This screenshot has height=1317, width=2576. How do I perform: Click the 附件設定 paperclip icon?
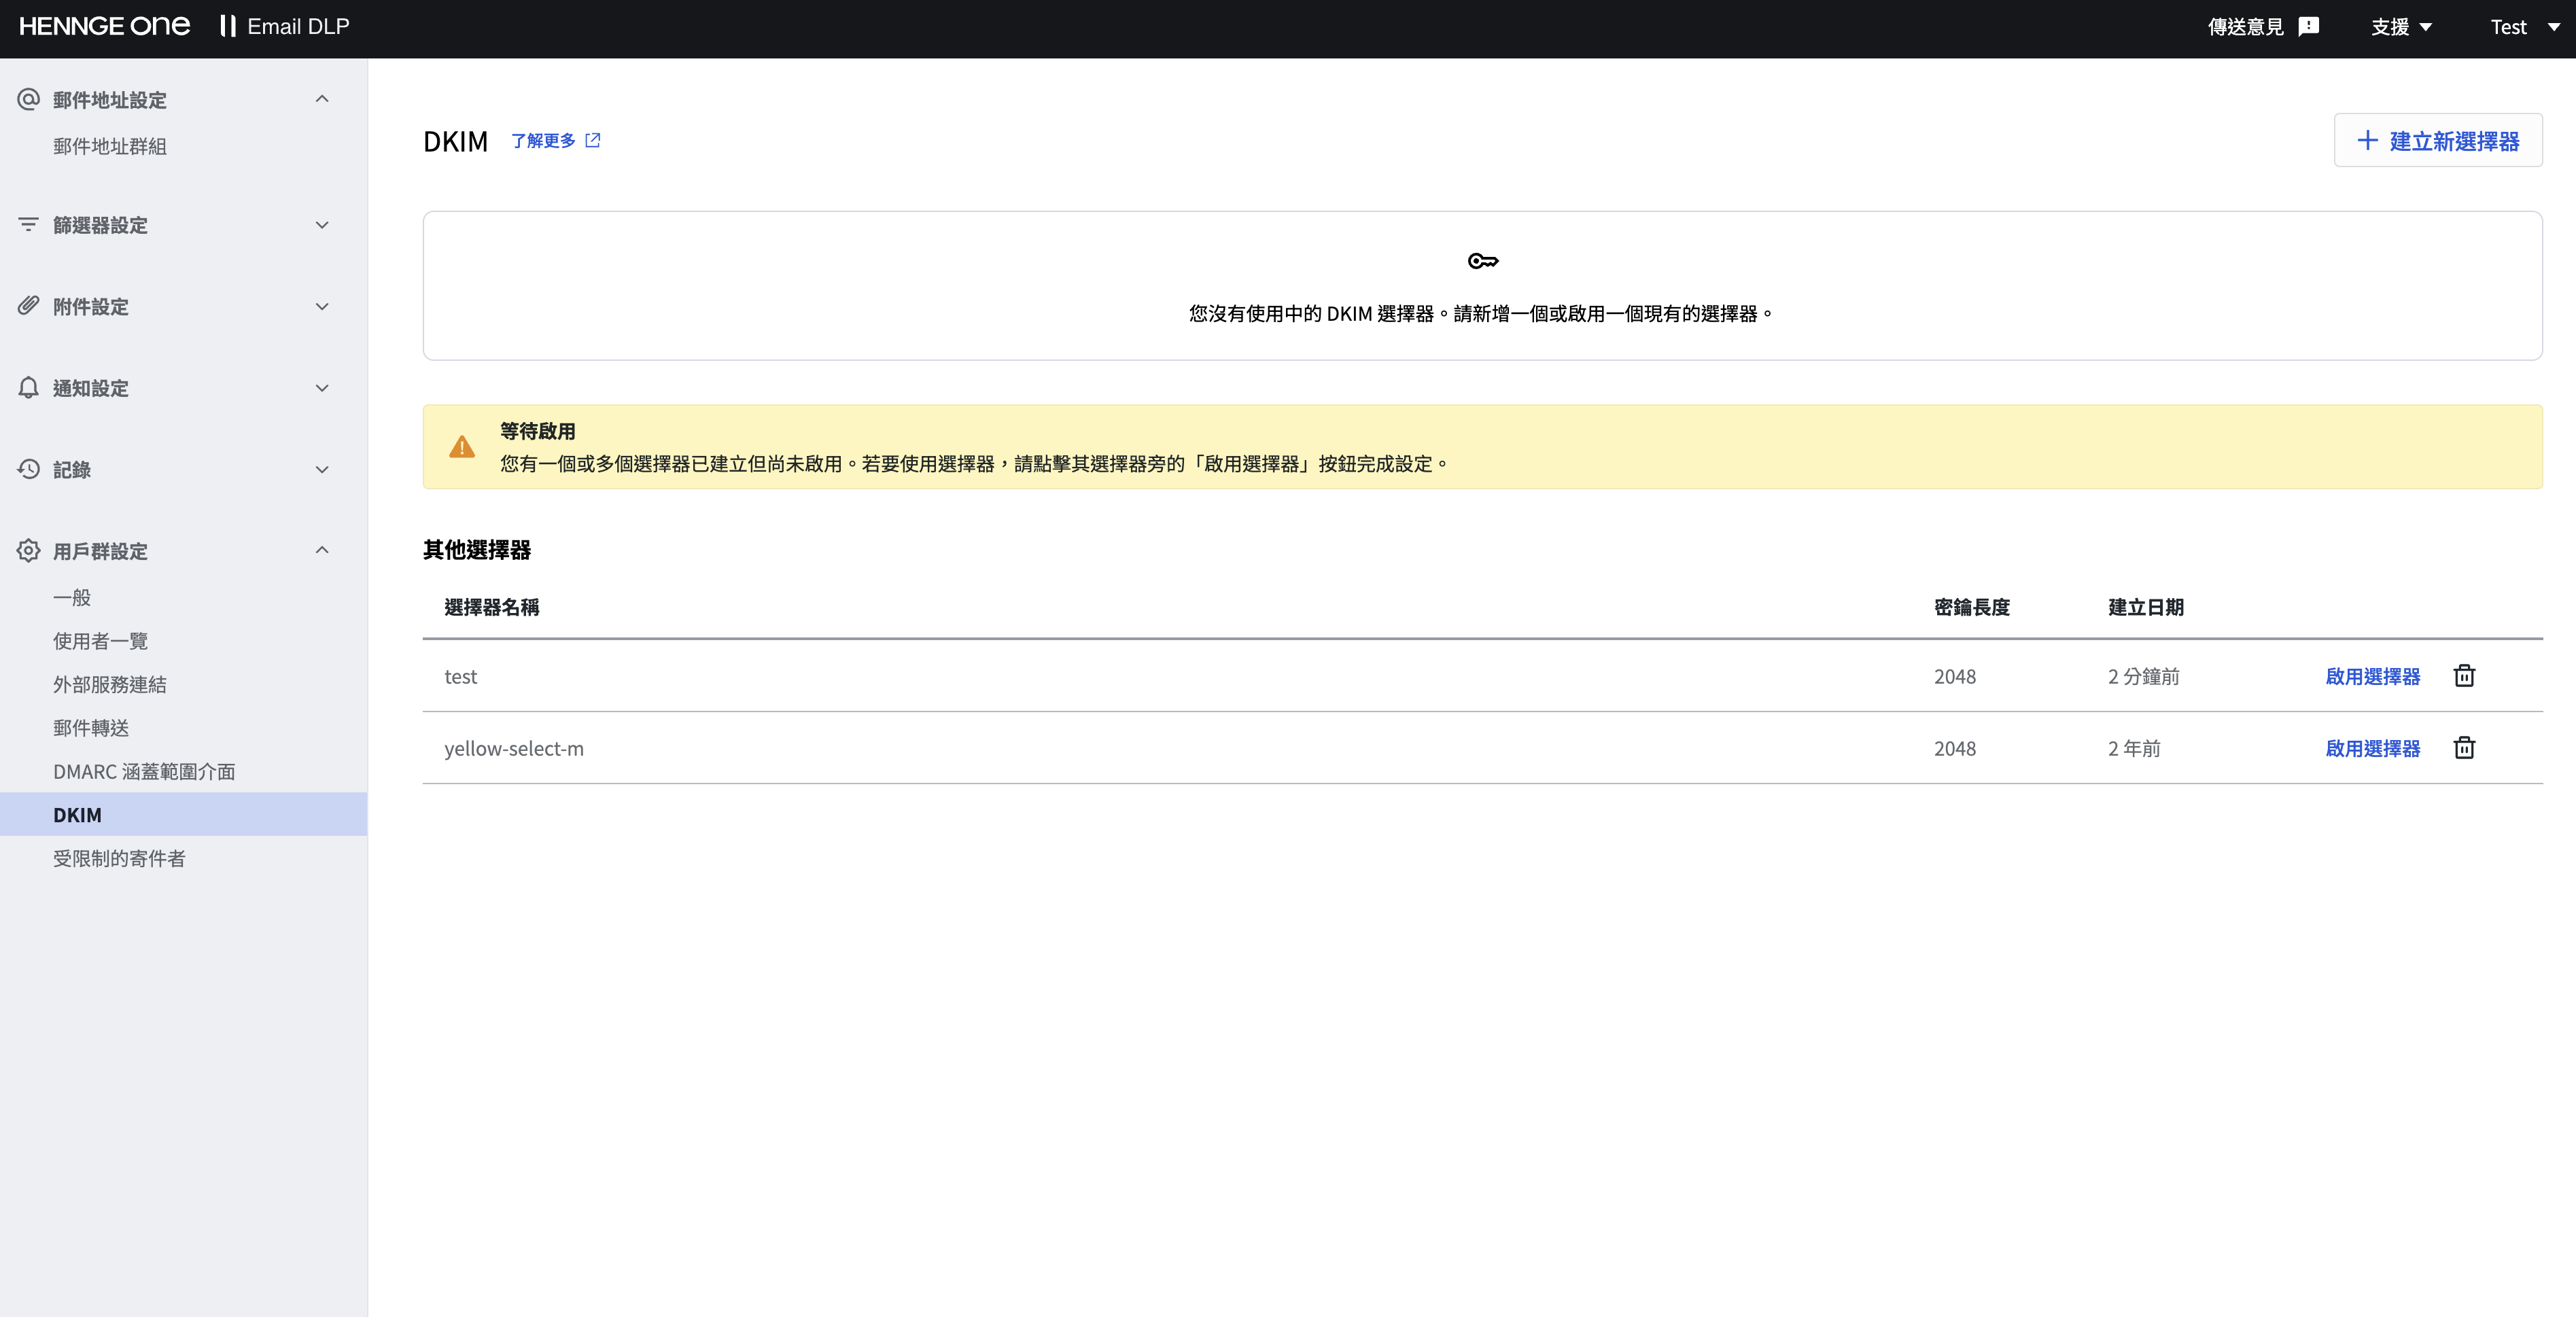point(28,306)
